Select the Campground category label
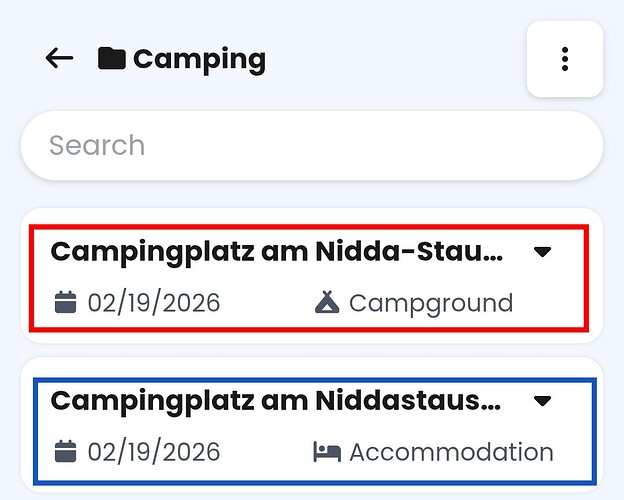624x500 pixels. pyautogui.click(x=430, y=303)
